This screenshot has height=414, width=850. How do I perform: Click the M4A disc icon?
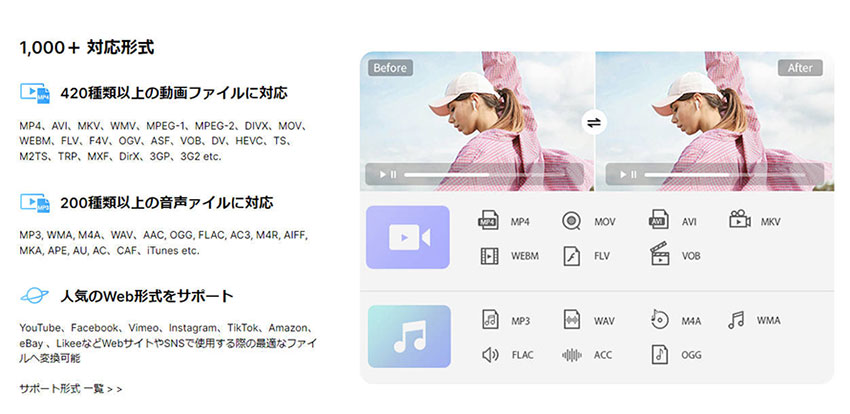[x=658, y=320]
